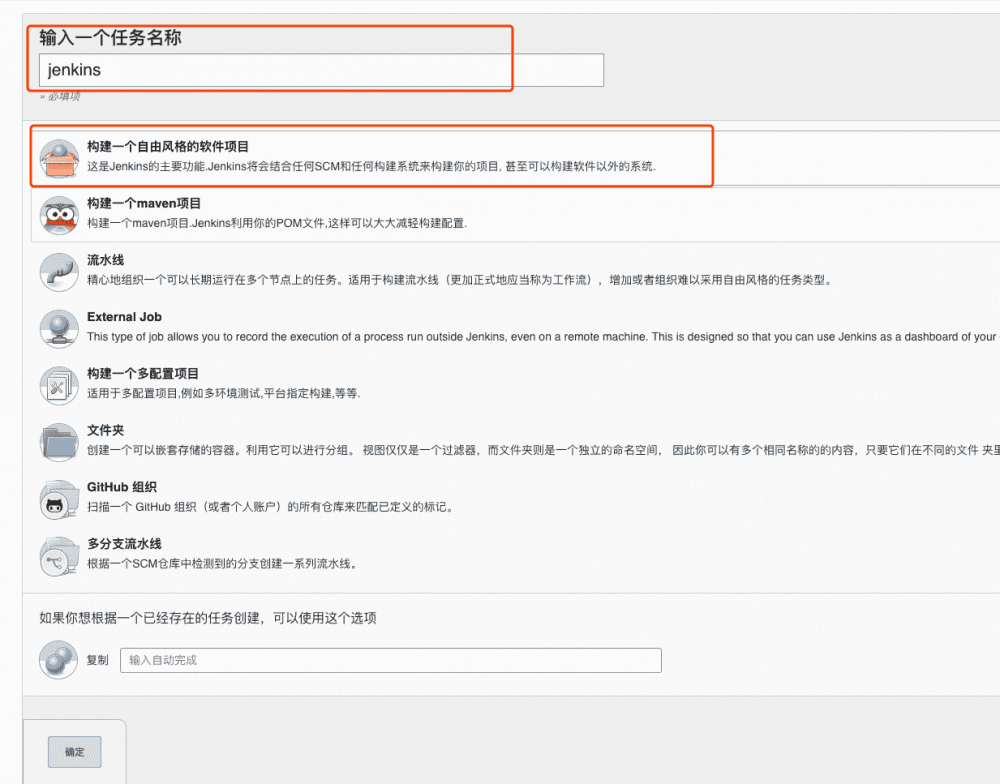Click the 确定 button
This screenshot has height=784, width=1000.
coord(74,752)
